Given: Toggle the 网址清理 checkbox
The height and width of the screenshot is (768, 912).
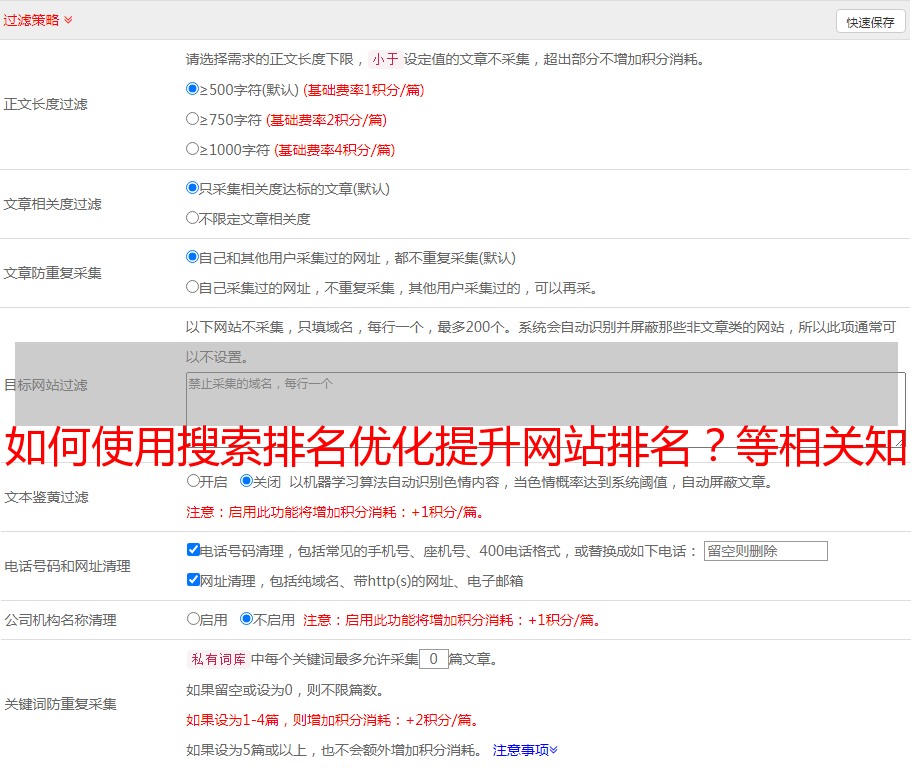Looking at the screenshot, I should pyautogui.click(x=194, y=580).
